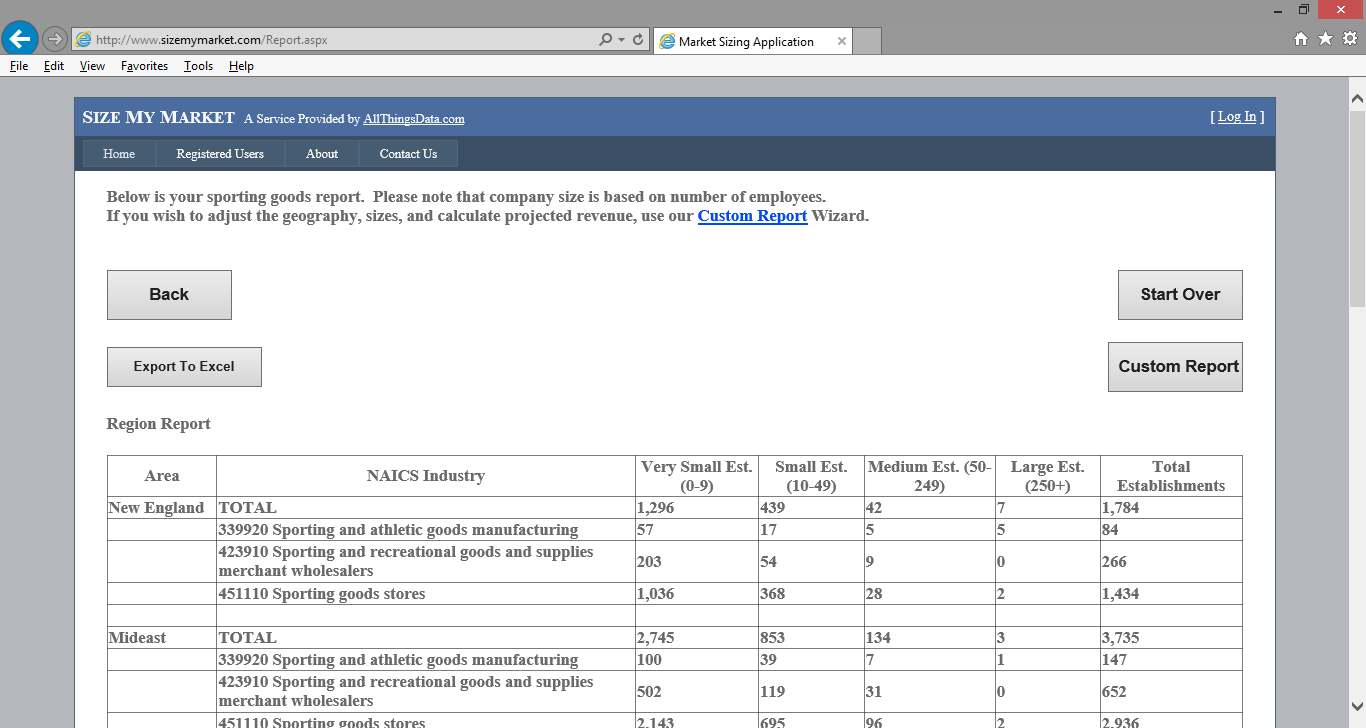Click the Large Est. (250+) header
Viewport: 1366px width, 728px height.
[1048, 476]
